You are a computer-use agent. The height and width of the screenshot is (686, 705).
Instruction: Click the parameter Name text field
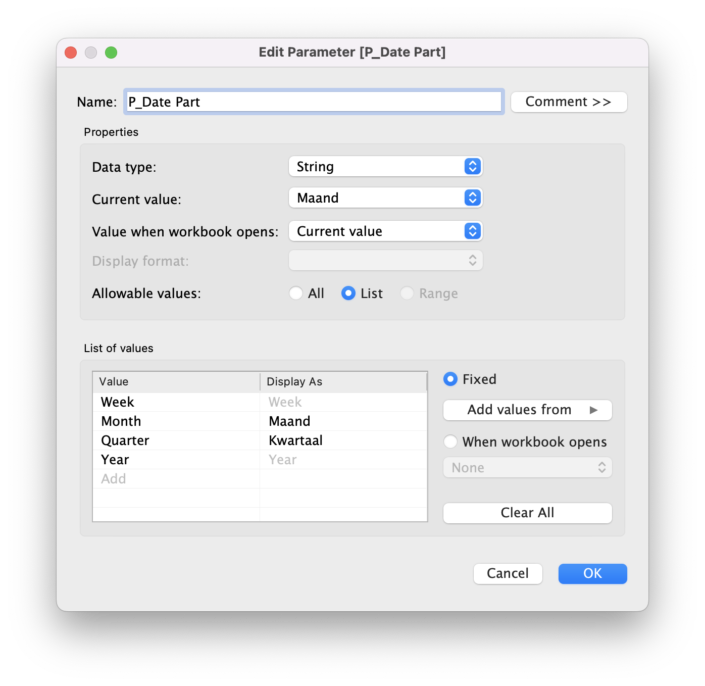(x=313, y=102)
